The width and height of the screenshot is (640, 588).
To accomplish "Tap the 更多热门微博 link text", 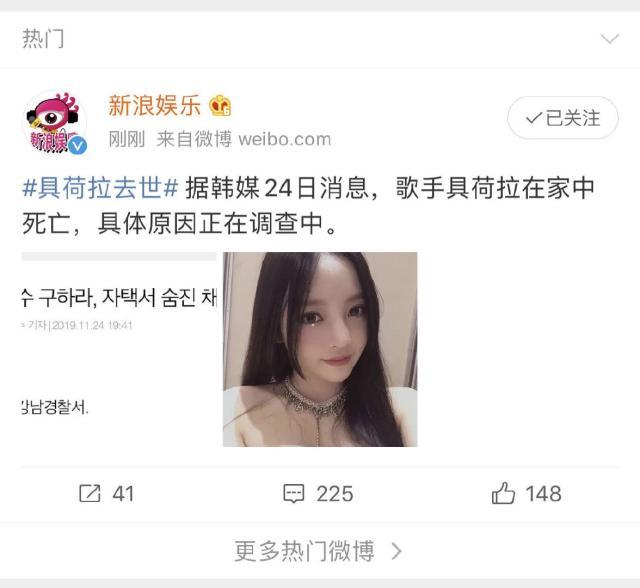I will (304, 551).
